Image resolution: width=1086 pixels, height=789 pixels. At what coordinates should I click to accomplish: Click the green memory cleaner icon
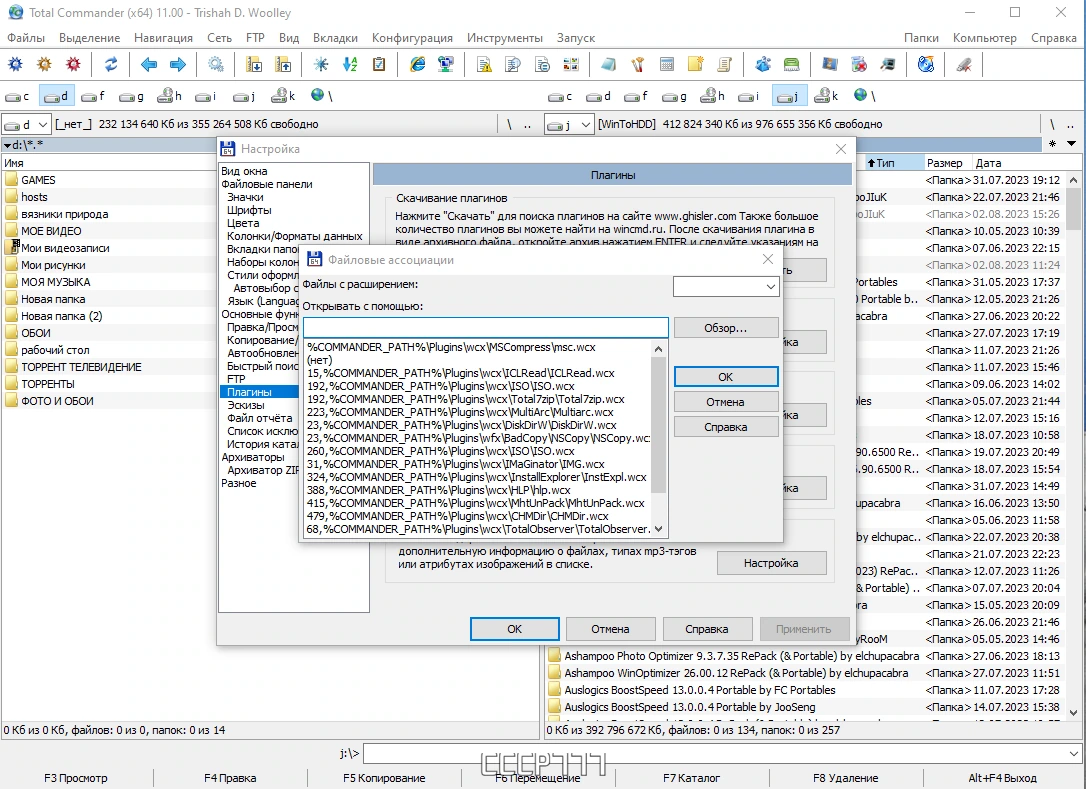coord(792,64)
